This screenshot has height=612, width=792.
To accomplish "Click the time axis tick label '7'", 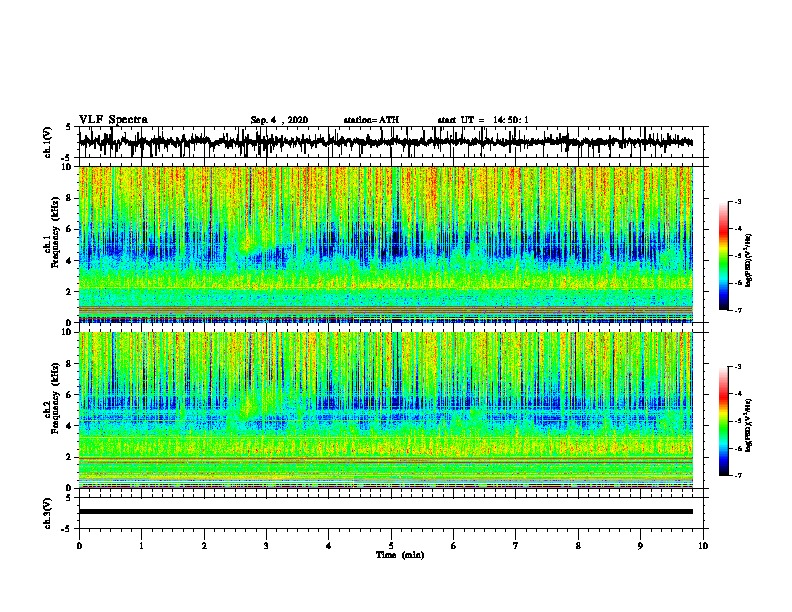I will click(x=516, y=545).
